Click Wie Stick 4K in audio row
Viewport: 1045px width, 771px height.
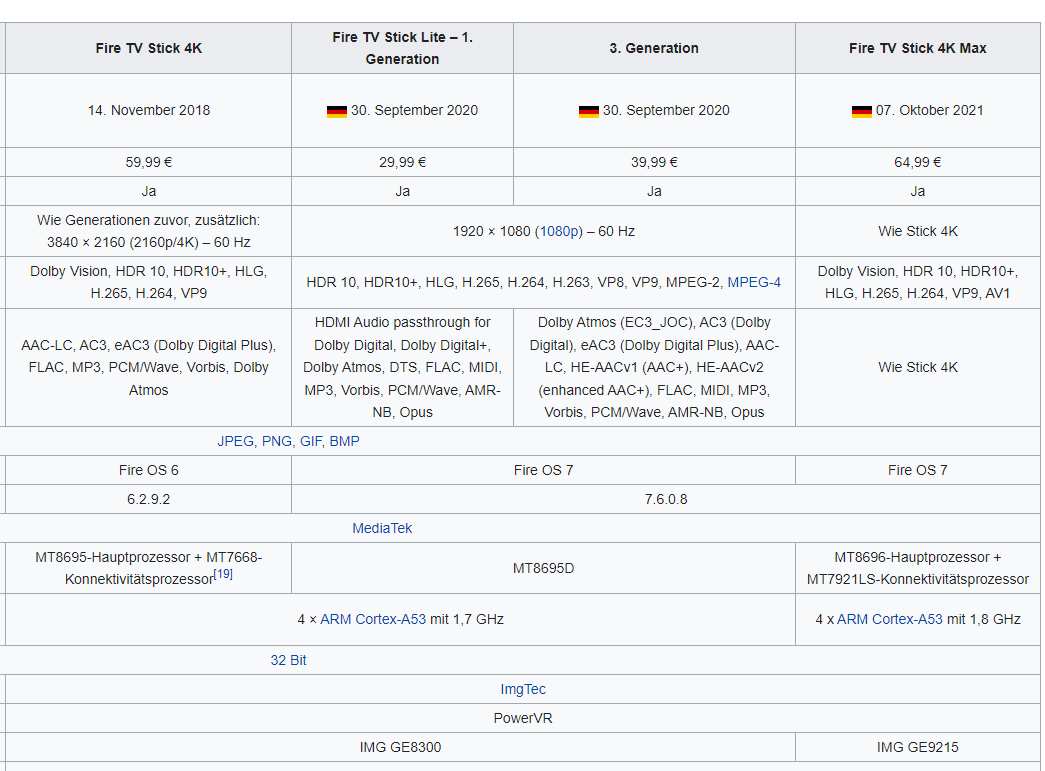pos(918,367)
